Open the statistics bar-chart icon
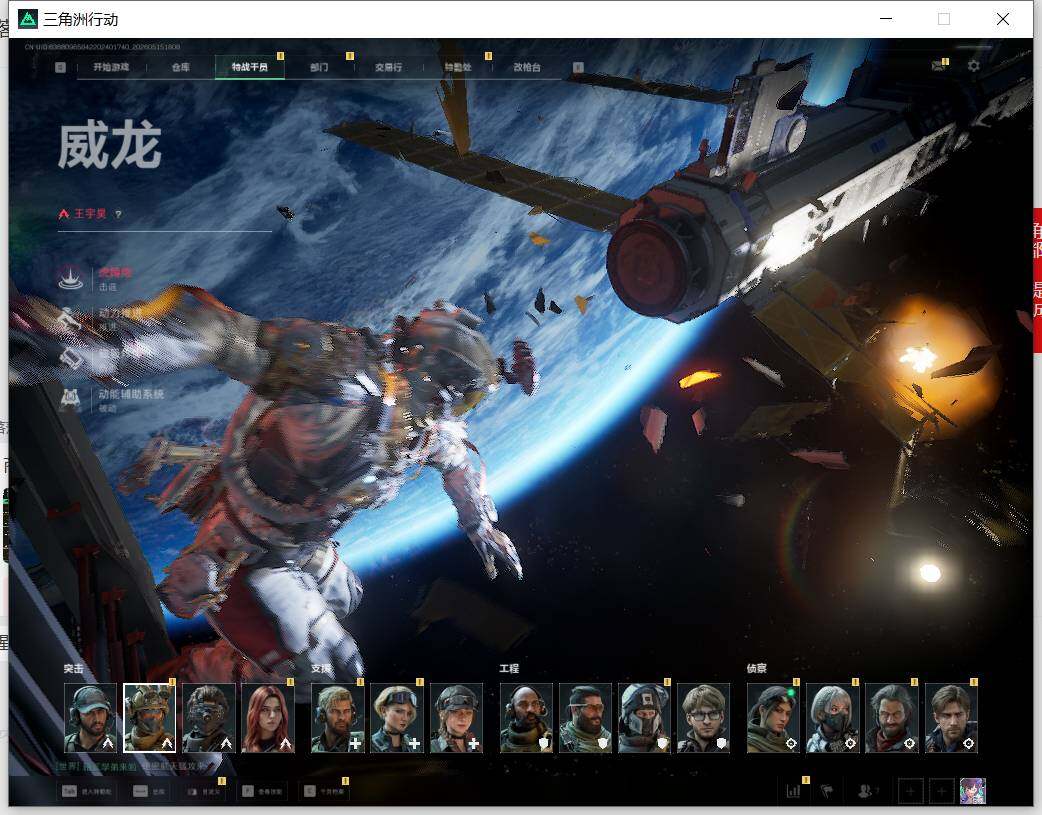Viewport: 1042px width, 815px height. click(793, 791)
